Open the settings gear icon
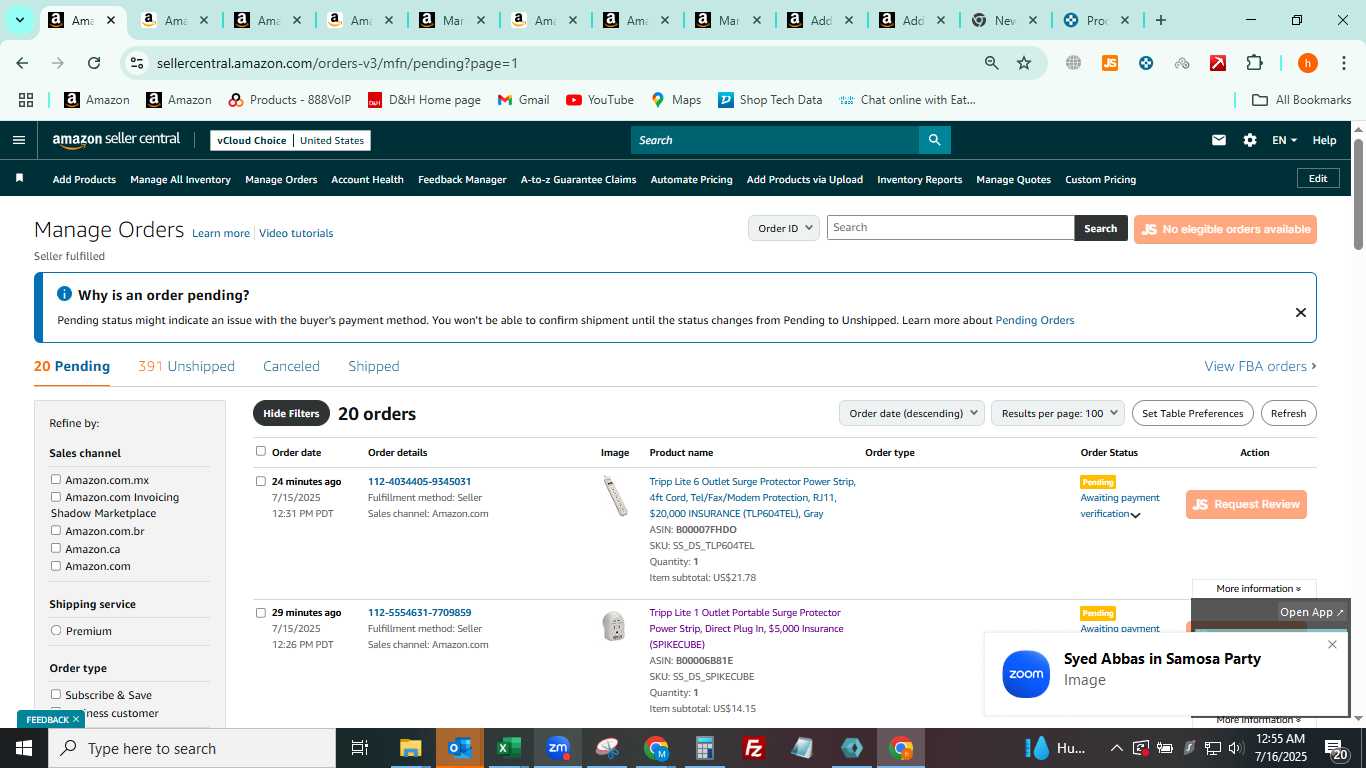The image size is (1366, 768). 1249,140
